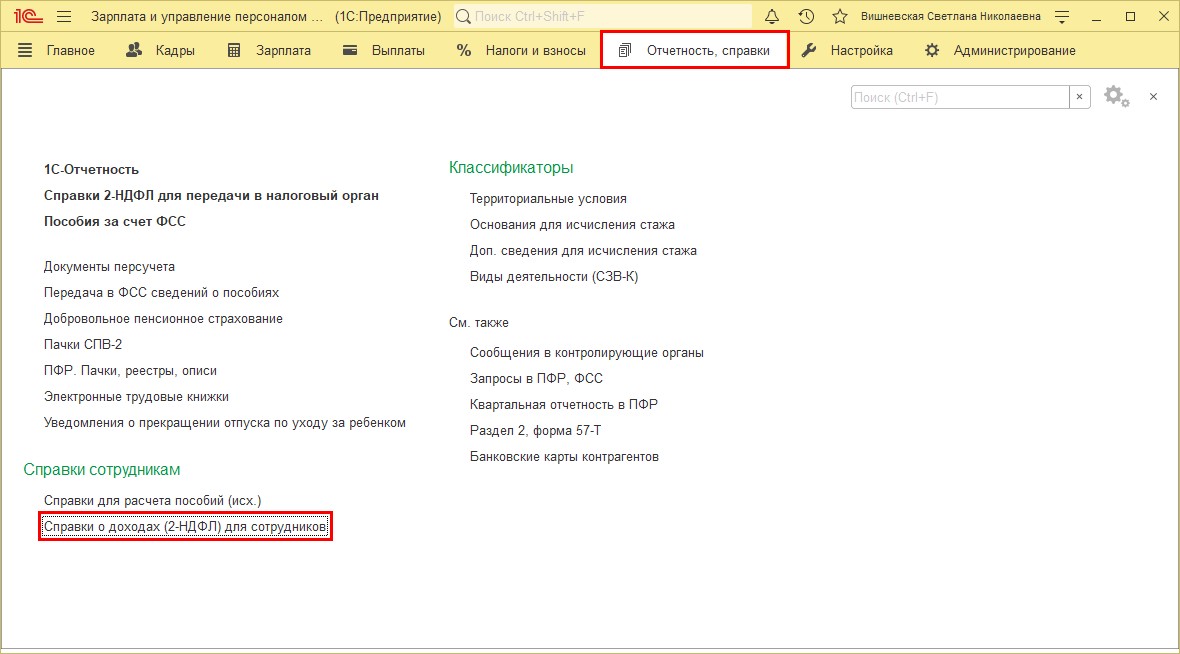Open favorites star icon

[x=840, y=16]
